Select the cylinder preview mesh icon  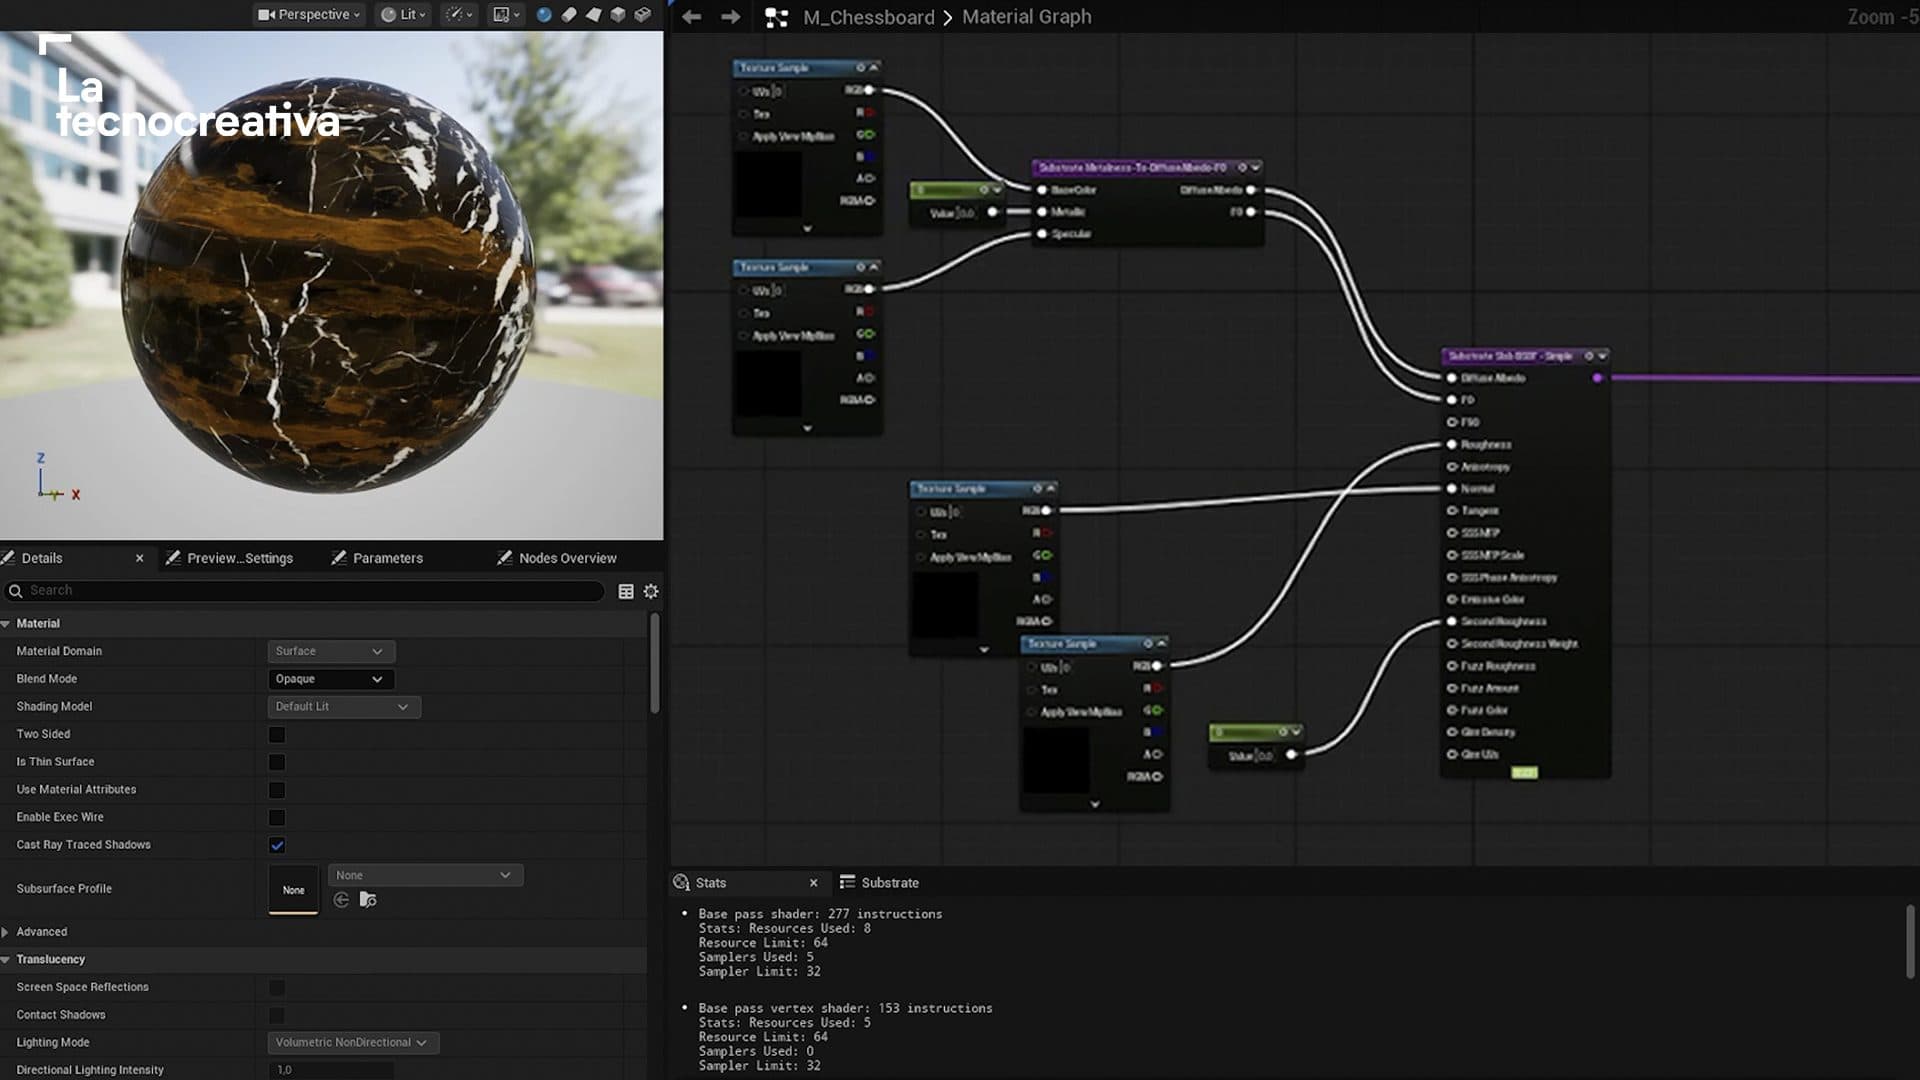click(569, 15)
